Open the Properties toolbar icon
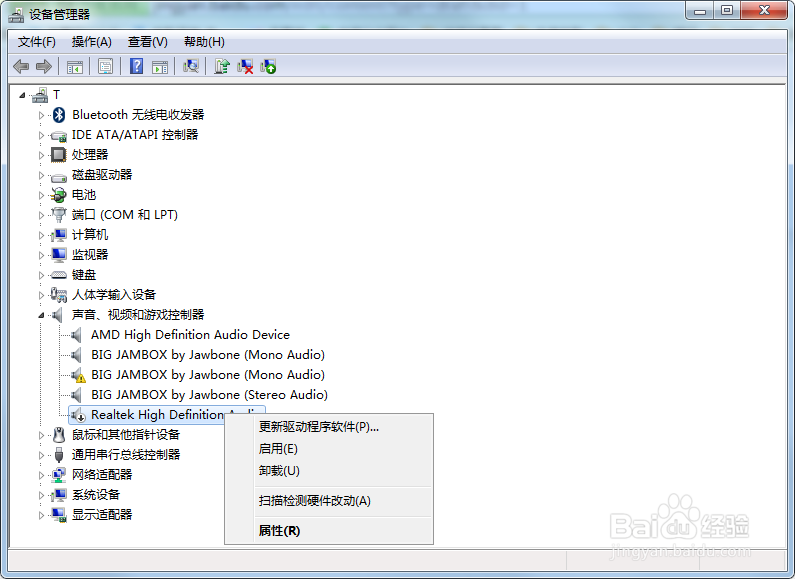This screenshot has height=579, width=795. click(x=105, y=66)
